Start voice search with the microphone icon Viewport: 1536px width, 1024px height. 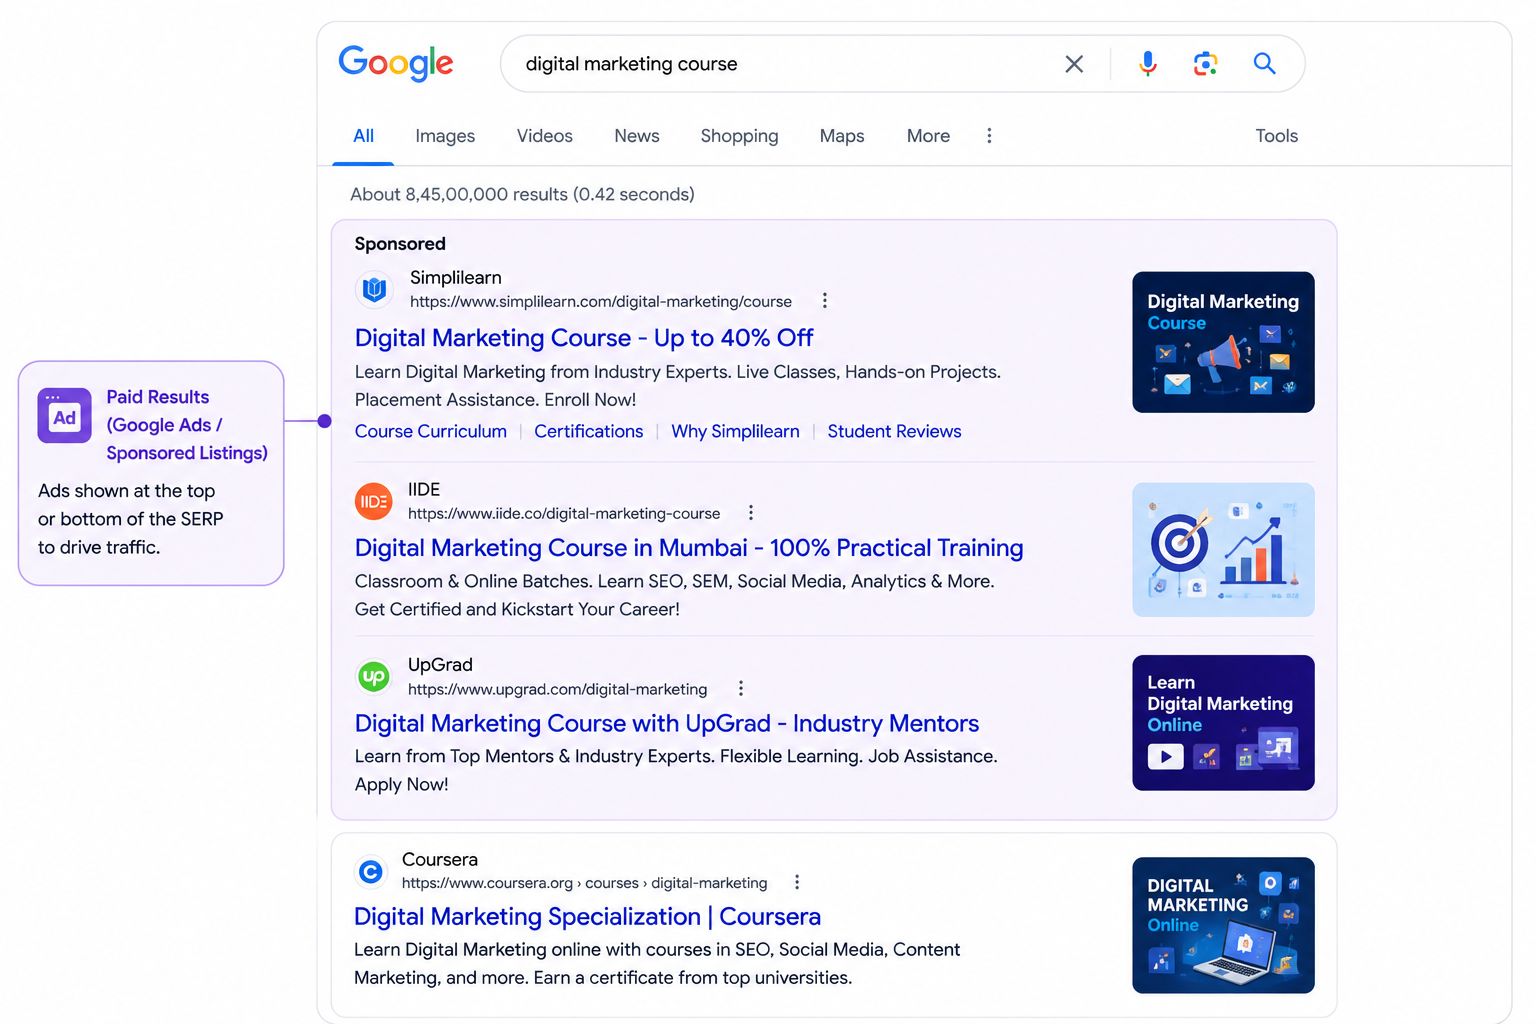(1148, 64)
